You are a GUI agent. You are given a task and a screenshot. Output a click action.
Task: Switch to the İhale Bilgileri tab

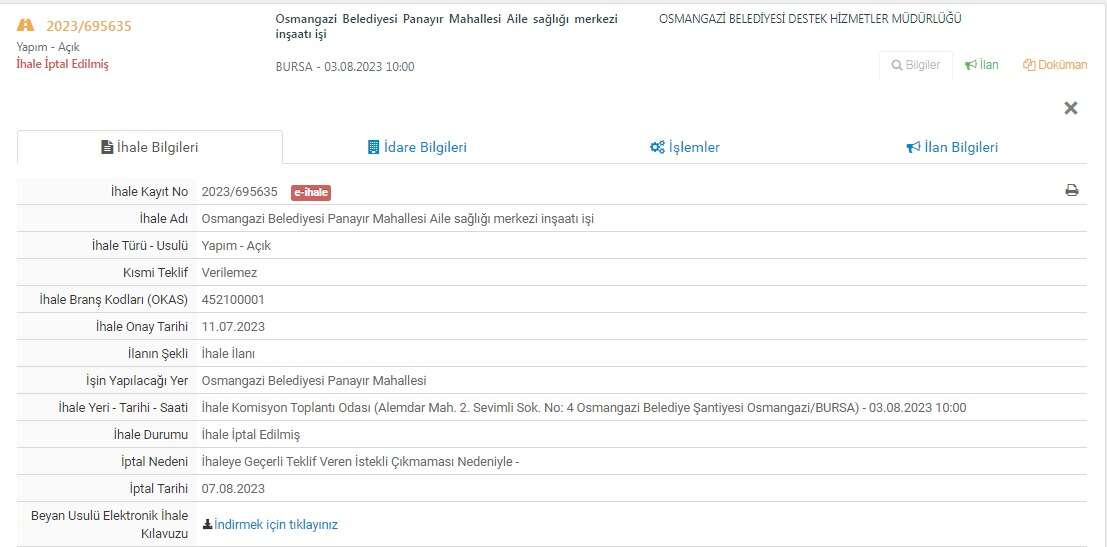point(150,147)
